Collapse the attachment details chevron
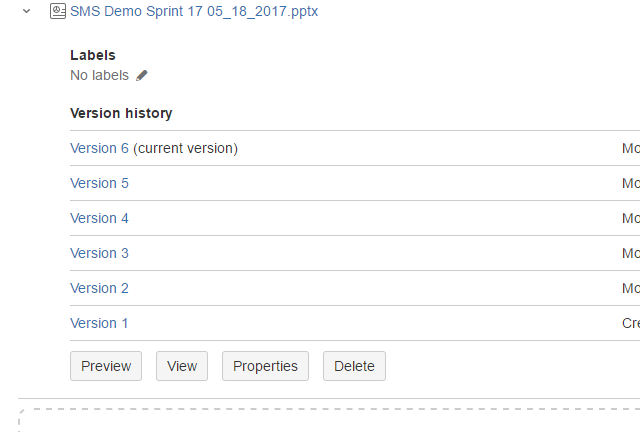Image resolution: width=640 pixels, height=432 pixels. pos(27,11)
